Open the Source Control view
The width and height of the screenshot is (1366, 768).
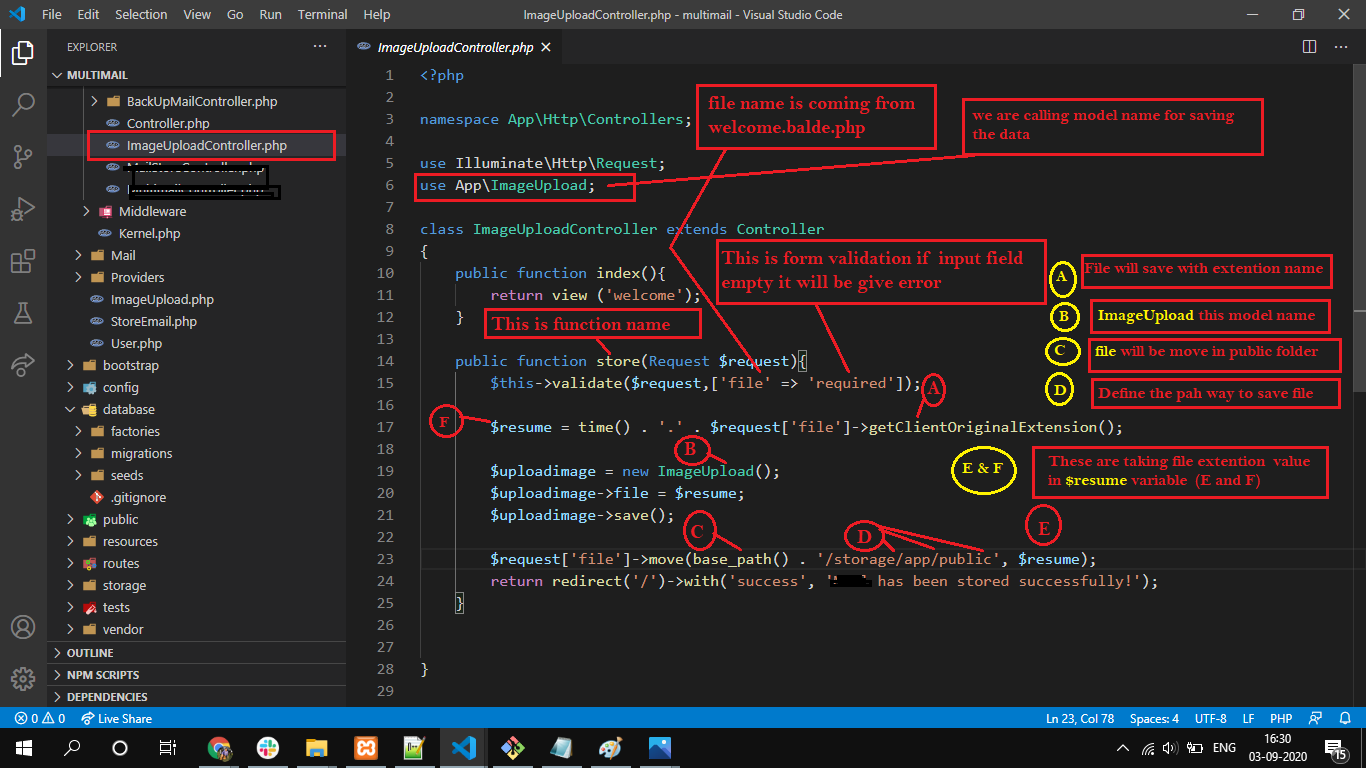click(22, 156)
